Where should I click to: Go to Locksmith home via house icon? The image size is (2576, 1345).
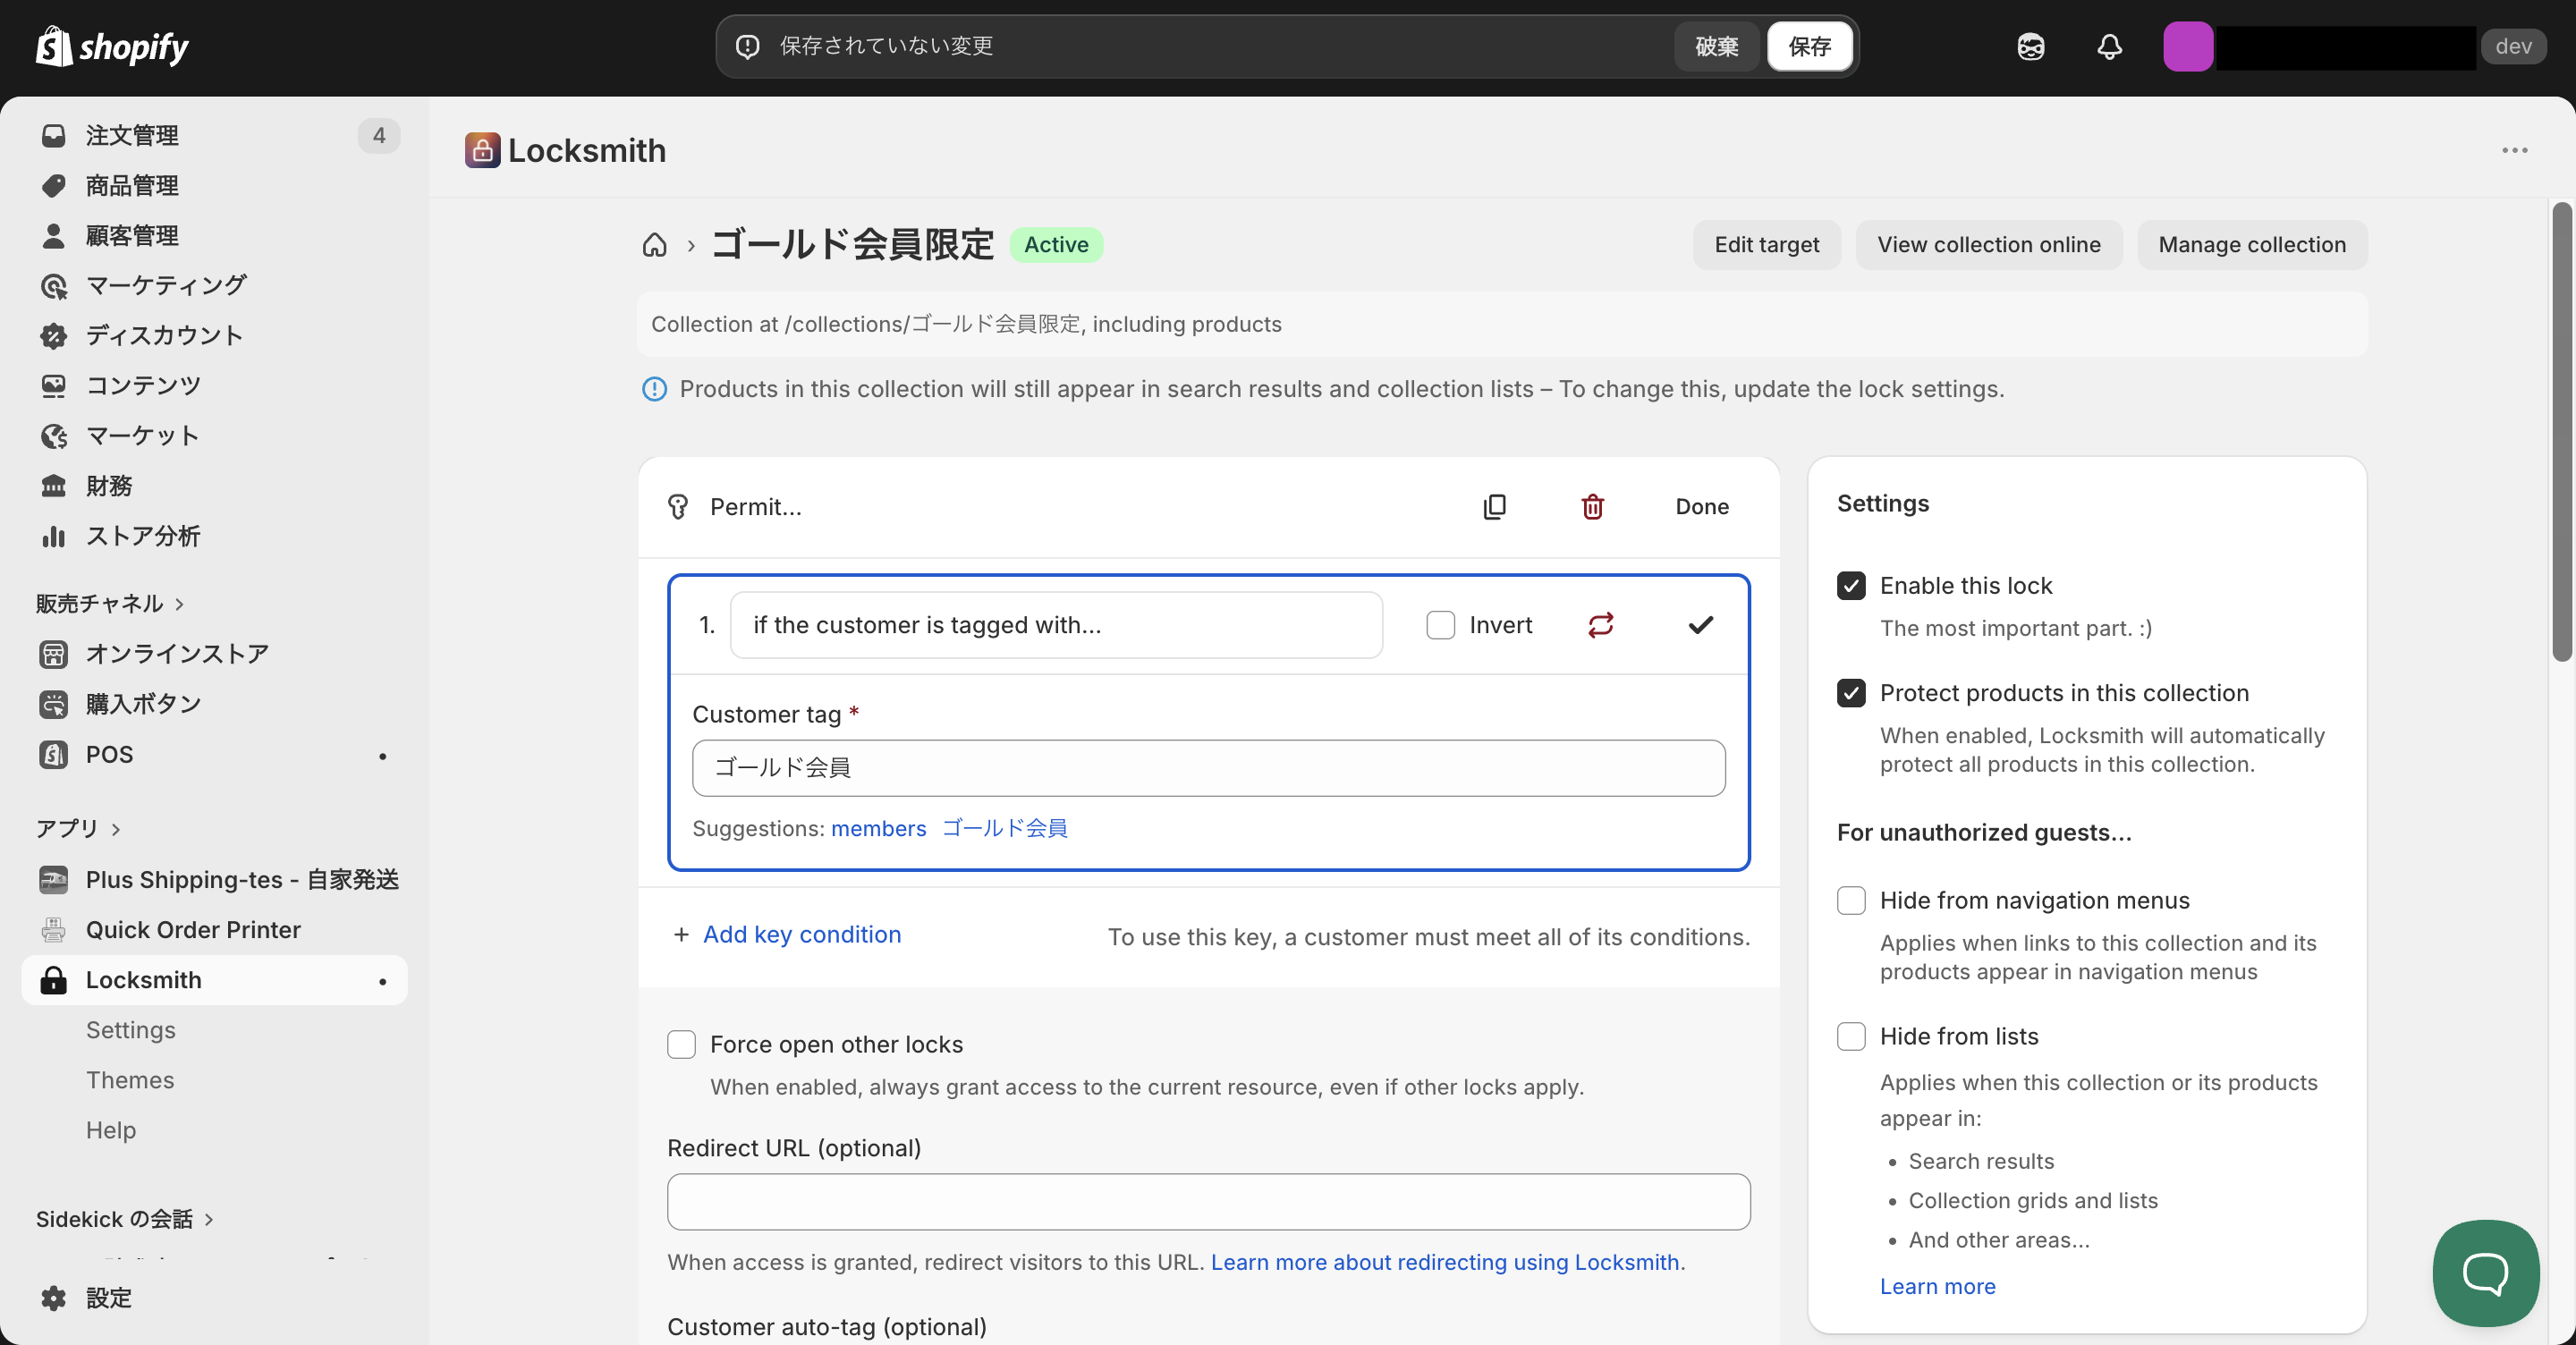pyautogui.click(x=654, y=245)
